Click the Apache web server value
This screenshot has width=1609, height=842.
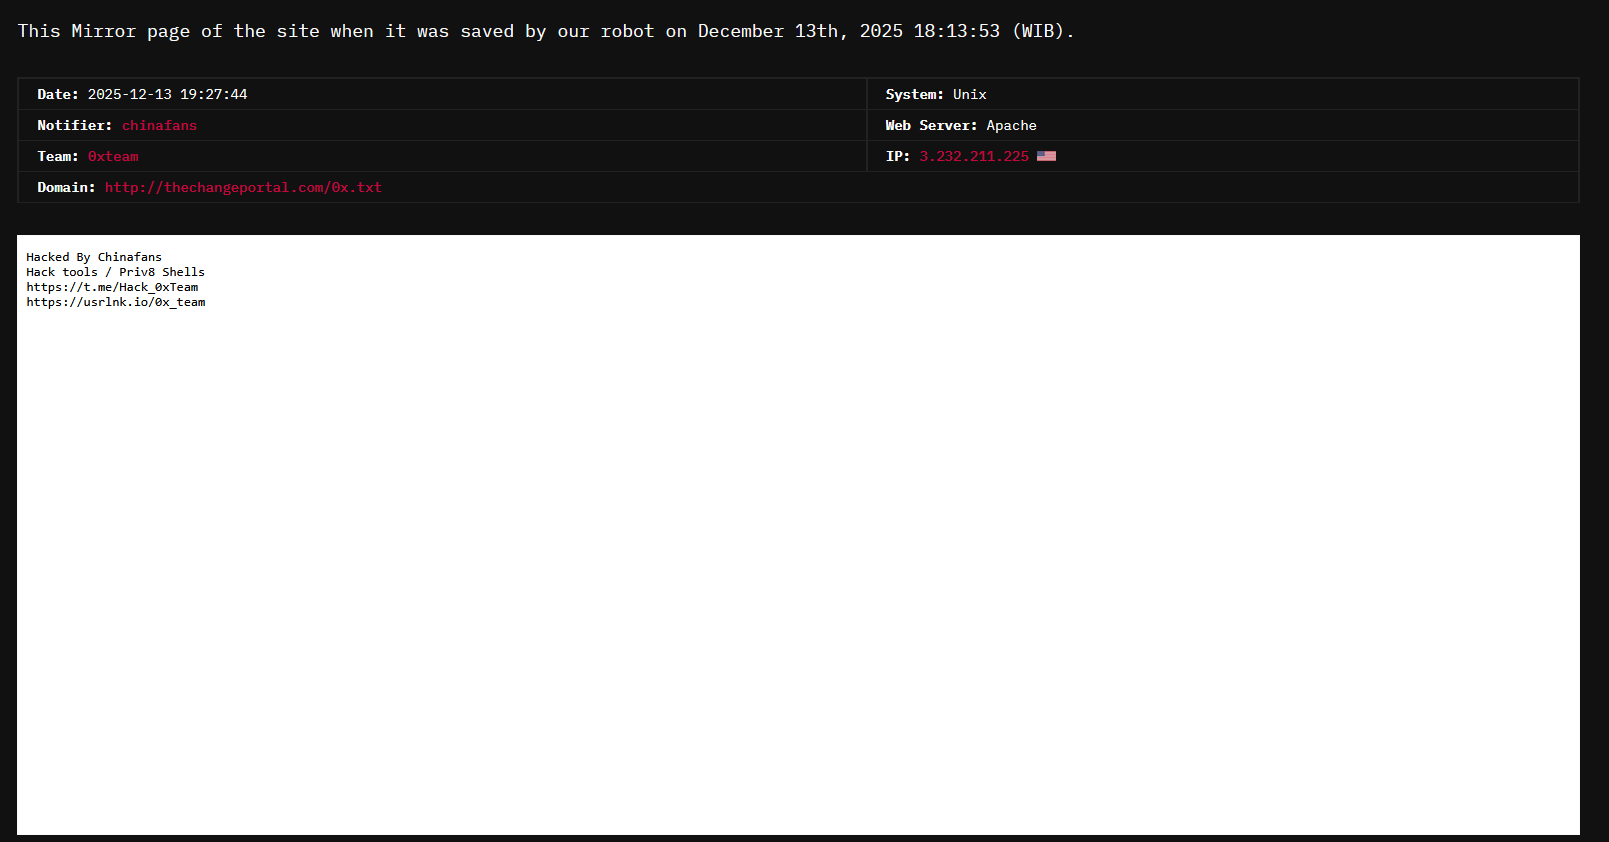coord(1011,125)
